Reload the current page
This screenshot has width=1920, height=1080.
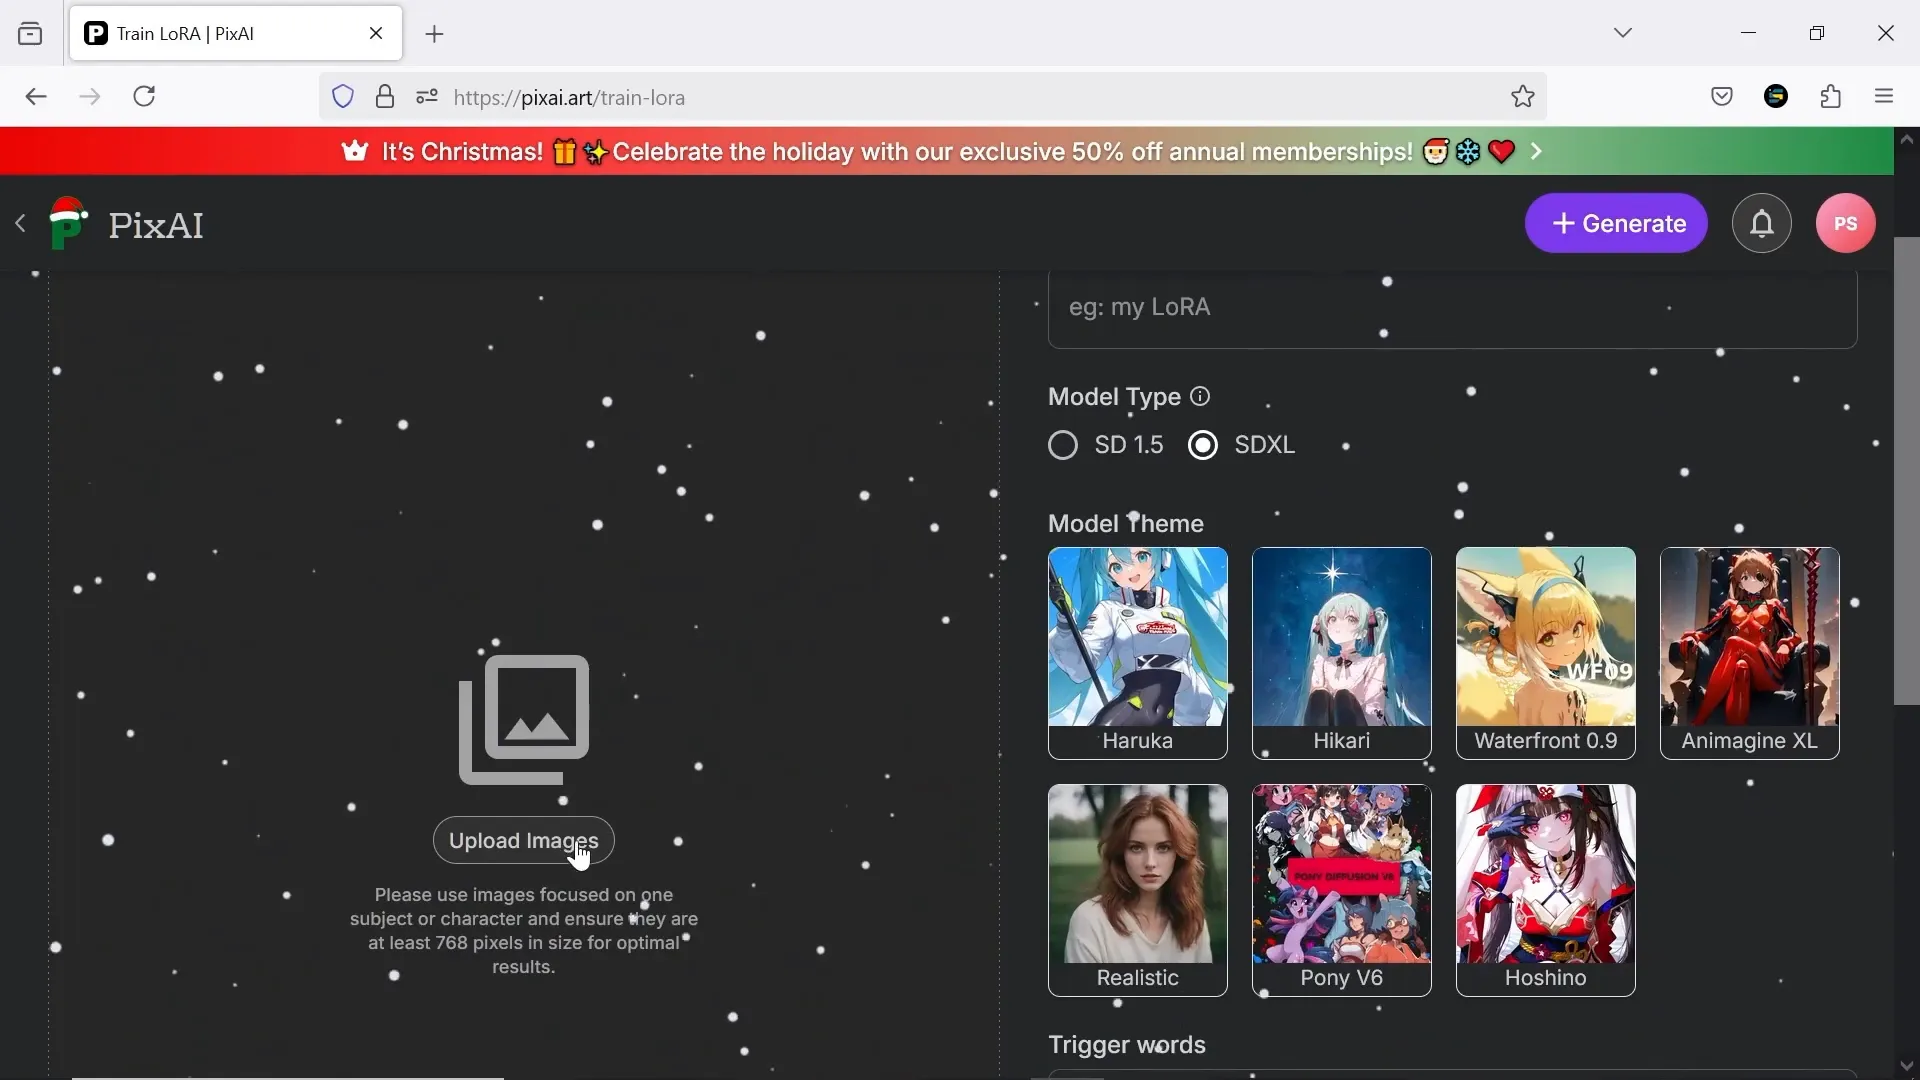point(146,97)
